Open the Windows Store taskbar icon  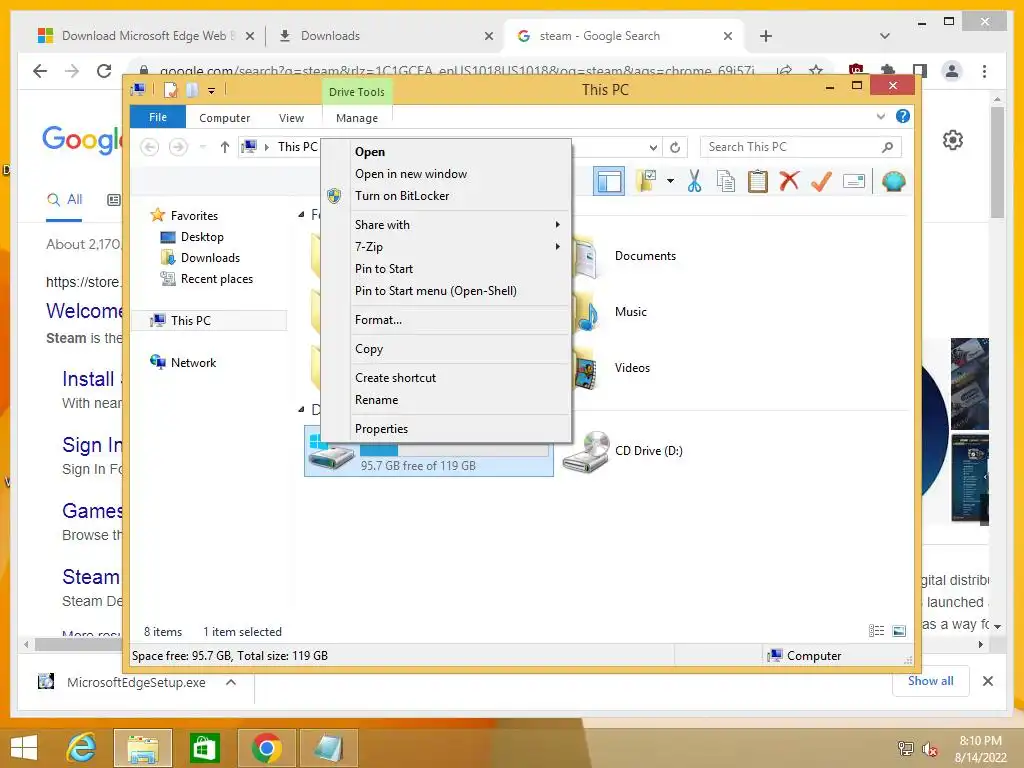point(204,748)
